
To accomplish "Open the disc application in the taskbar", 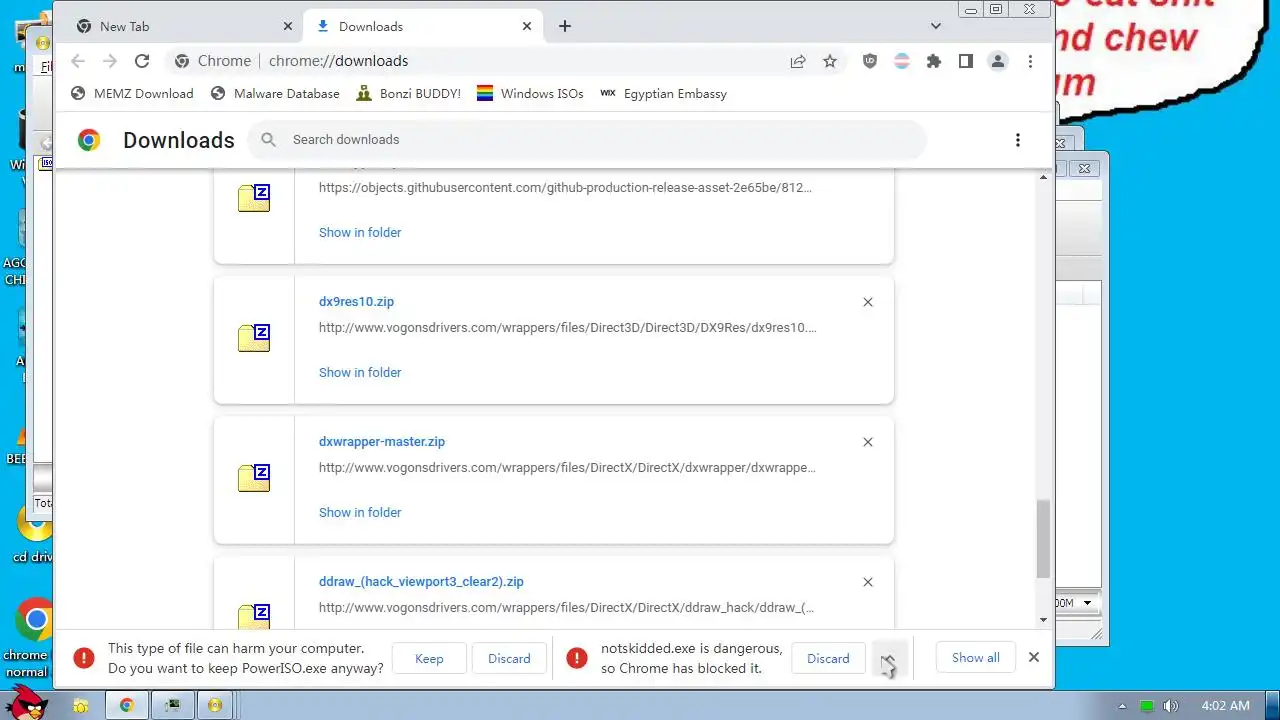I will (215, 705).
